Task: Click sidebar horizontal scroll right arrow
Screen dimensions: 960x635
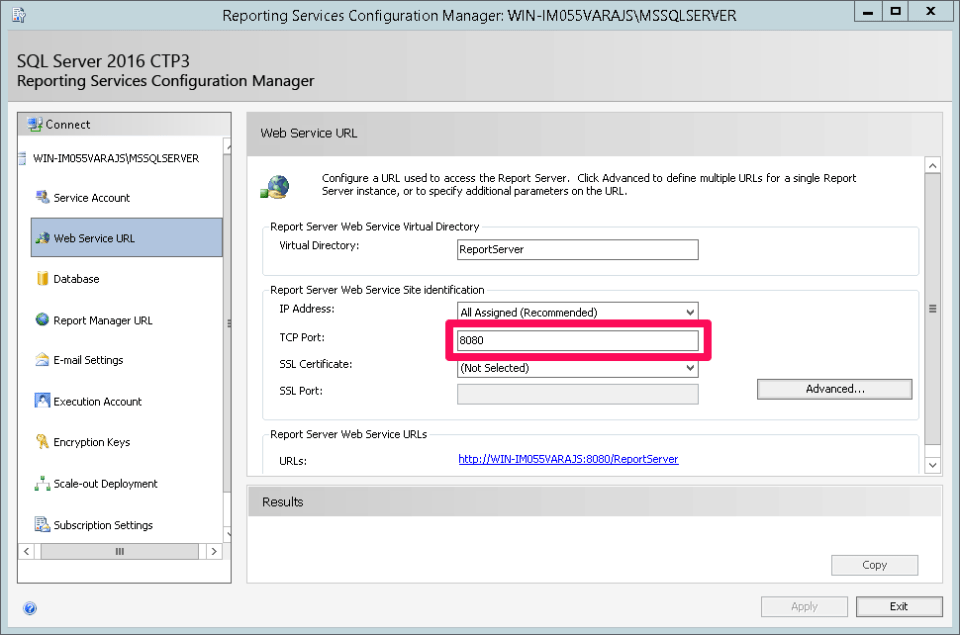Action: pos(214,551)
